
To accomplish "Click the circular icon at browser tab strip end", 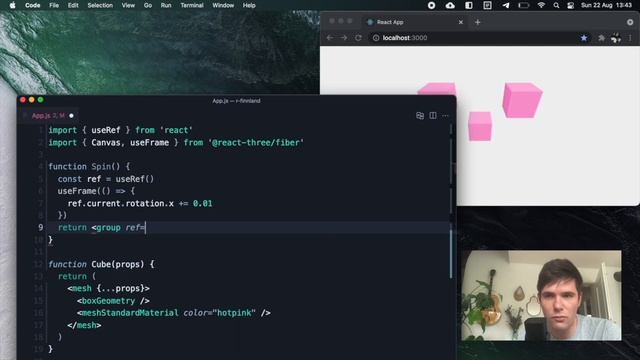I will [630, 22].
